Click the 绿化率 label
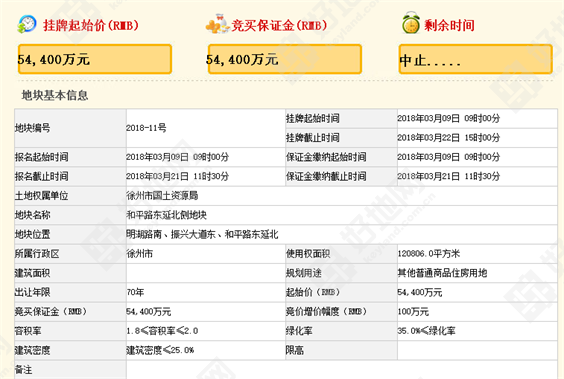 (x=299, y=331)
